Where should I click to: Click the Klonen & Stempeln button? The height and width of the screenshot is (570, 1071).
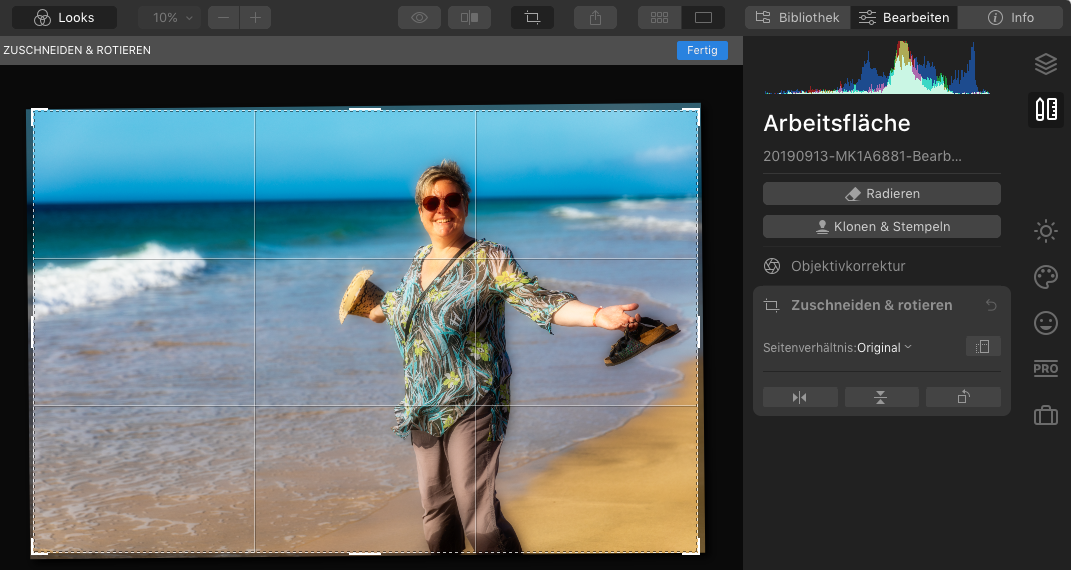pyautogui.click(x=881, y=227)
